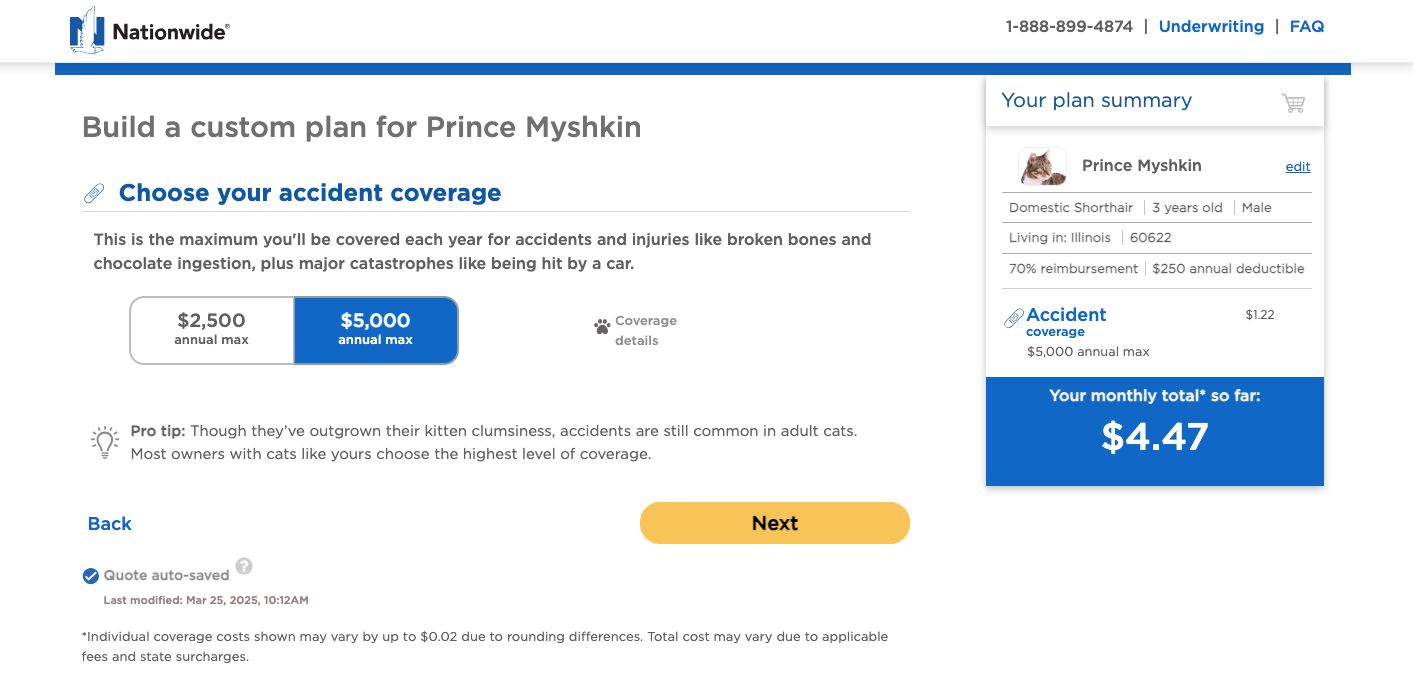Select the $5,000 annual max option
1413x699 pixels.
376,330
